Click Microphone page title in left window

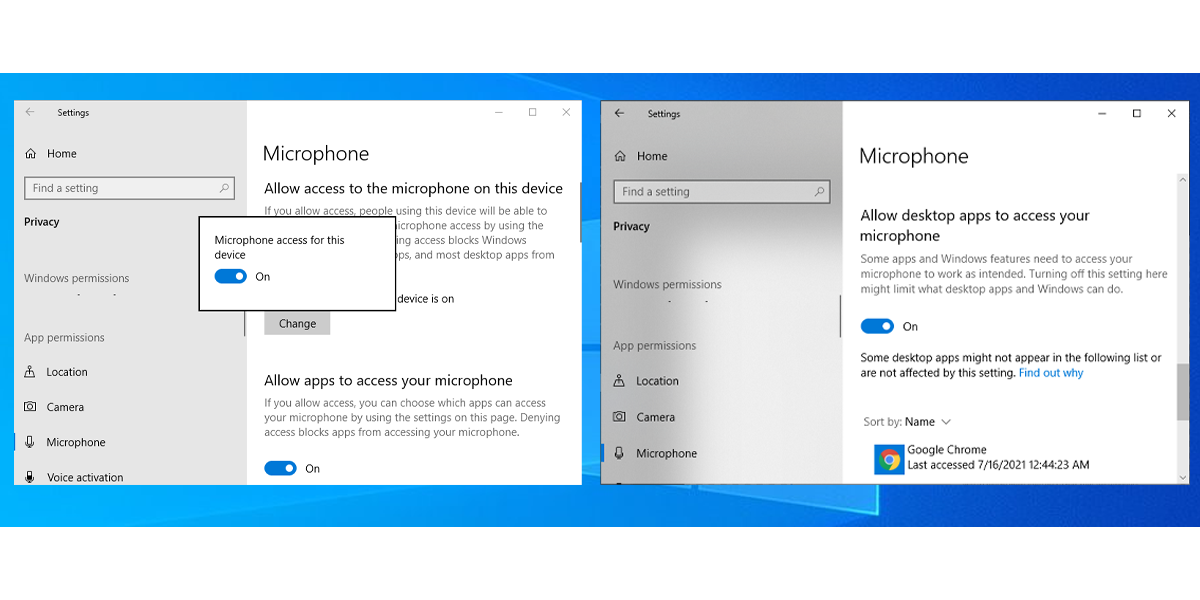[x=316, y=154]
